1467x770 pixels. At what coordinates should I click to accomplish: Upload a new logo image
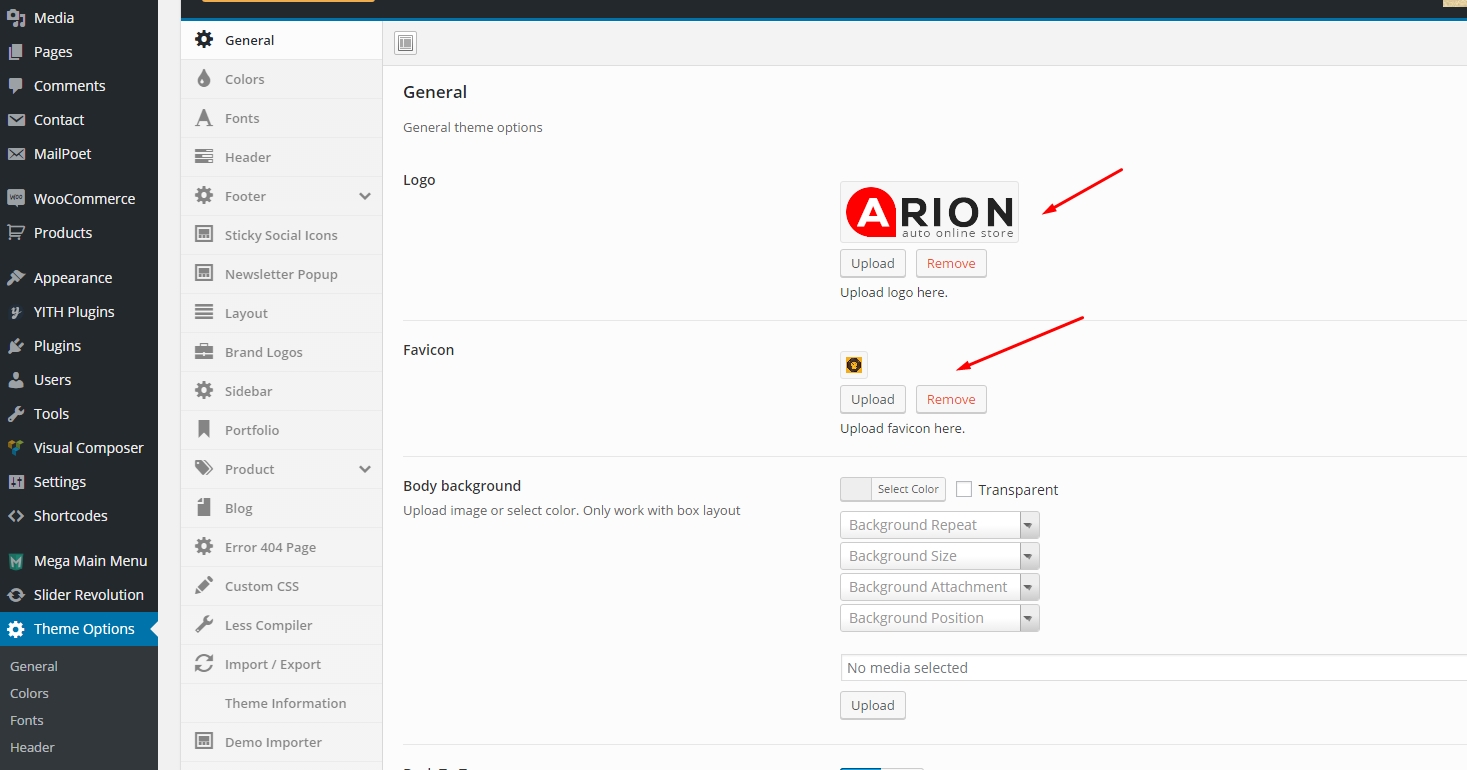click(x=872, y=263)
